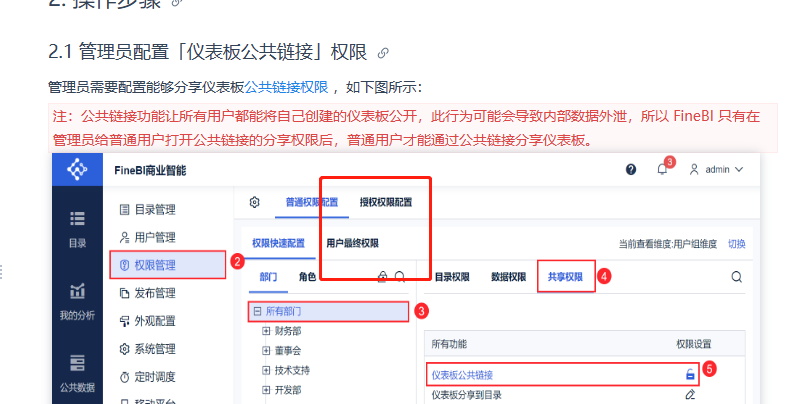806x404 pixels.
Task: Click the 定时调度 clock icon
Action: (x=124, y=377)
